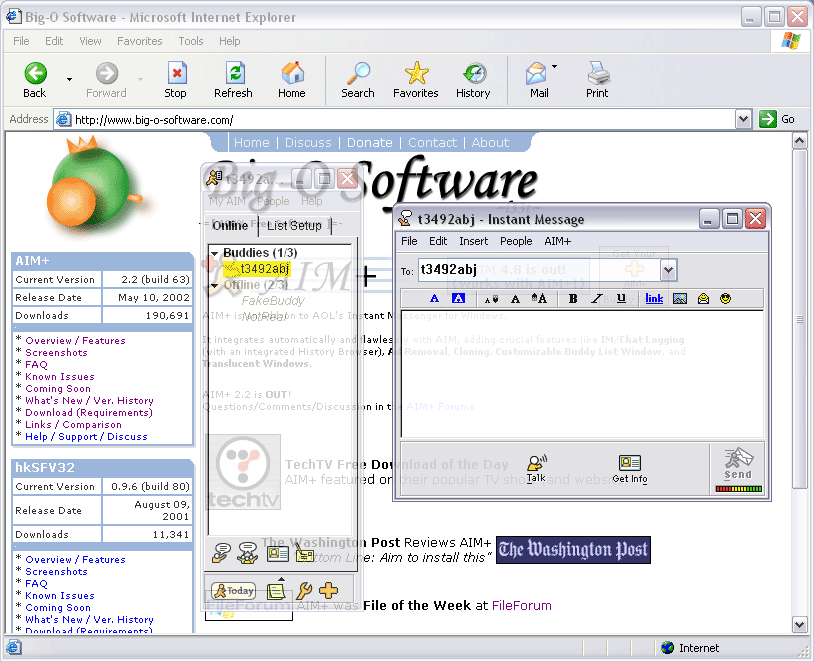814x662 pixels.
Task: Click the smiley-in-envelope greeting icon
Action: click(703, 299)
